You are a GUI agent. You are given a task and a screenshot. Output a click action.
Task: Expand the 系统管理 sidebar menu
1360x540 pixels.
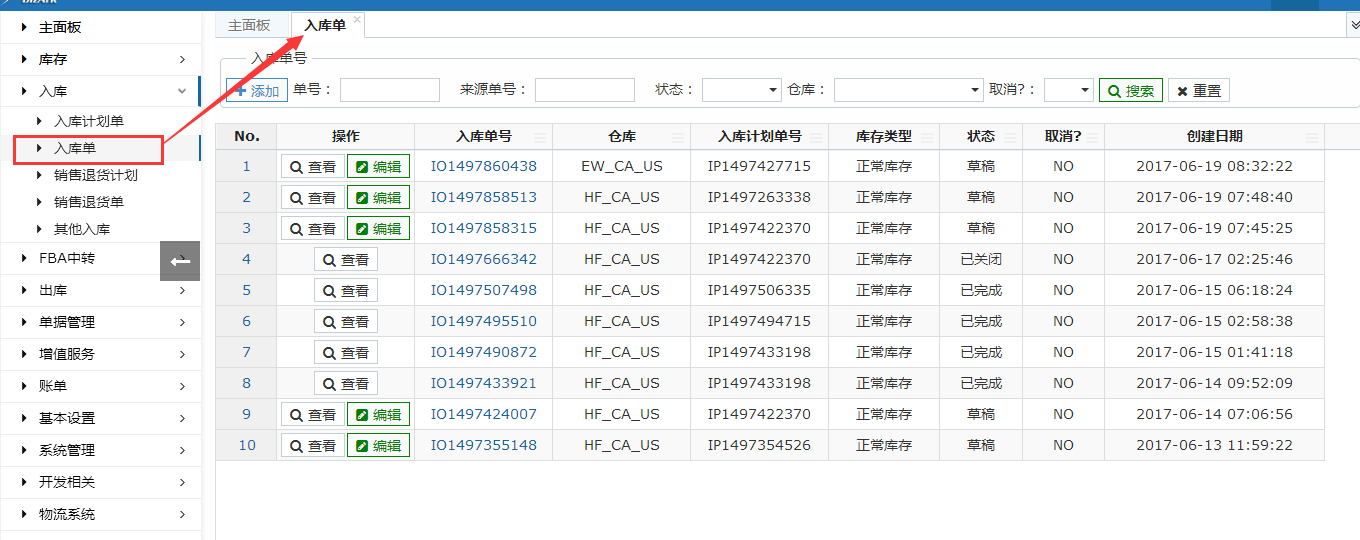pos(100,450)
